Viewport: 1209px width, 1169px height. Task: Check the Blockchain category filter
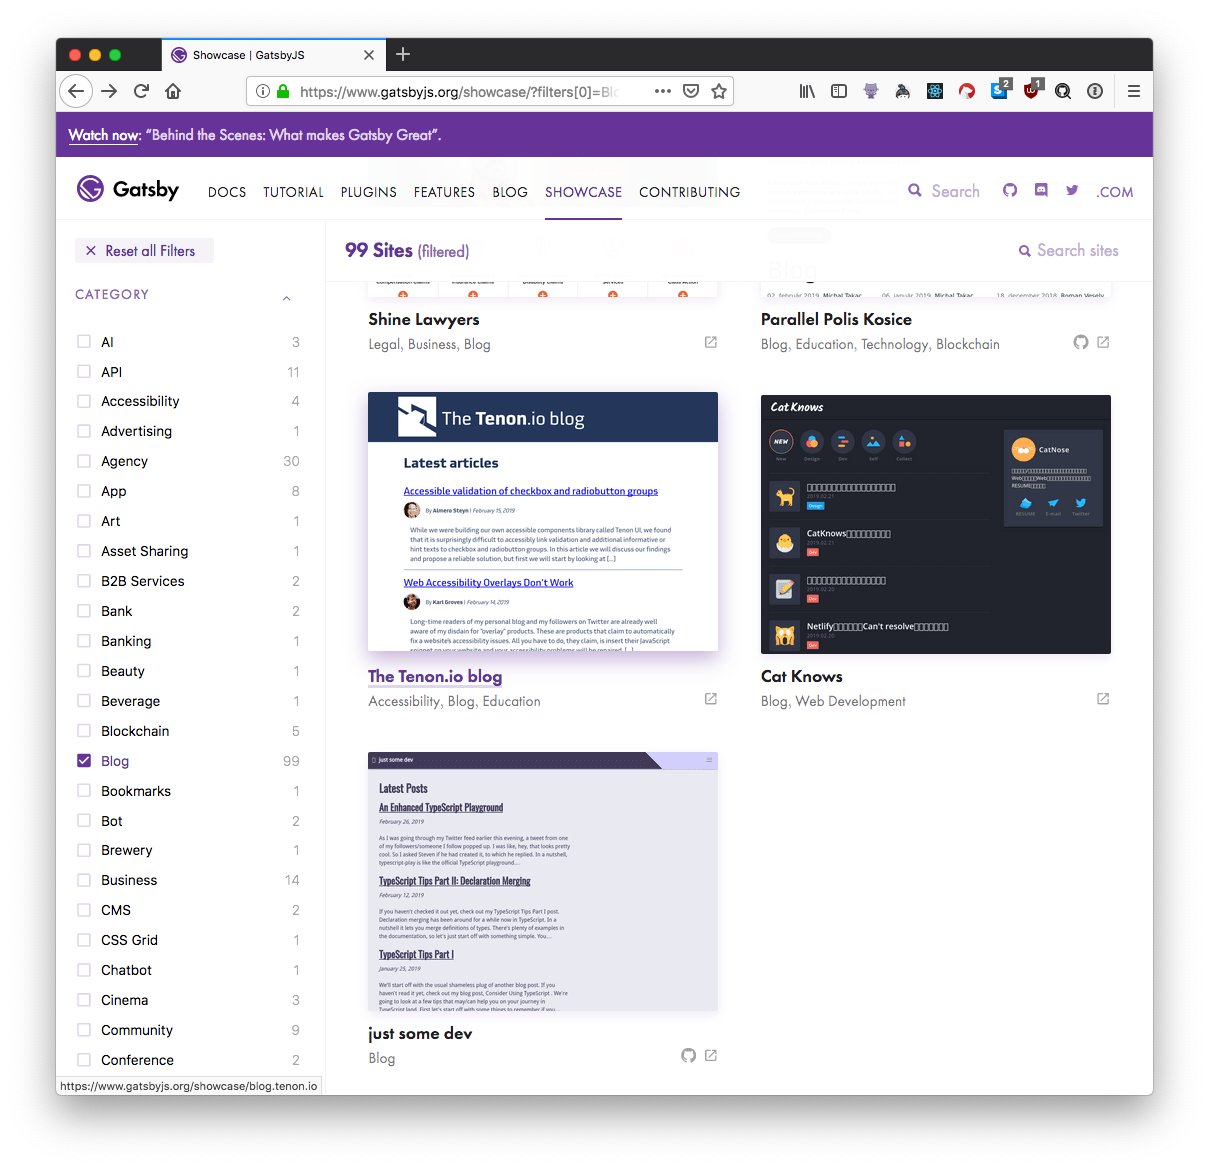pyautogui.click(x=84, y=731)
